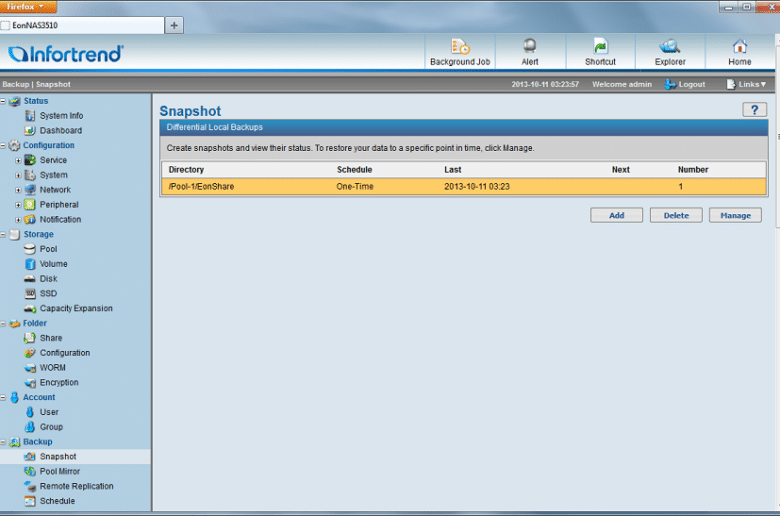
Task: Click the Encryption icon
Action: click(x=30, y=383)
